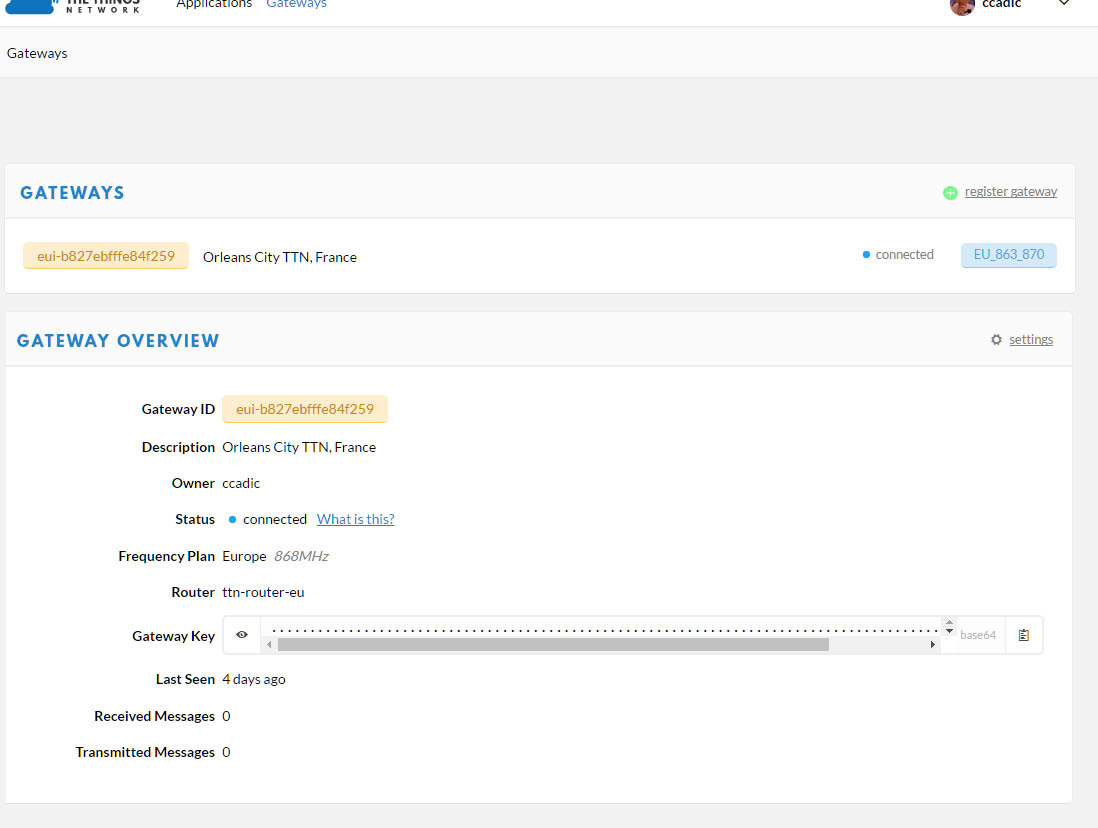Image resolution: width=1098 pixels, height=828 pixels.
Task: Copy gateway key with clipboard icon
Action: pyautogui.click(x=1024, y=635)
